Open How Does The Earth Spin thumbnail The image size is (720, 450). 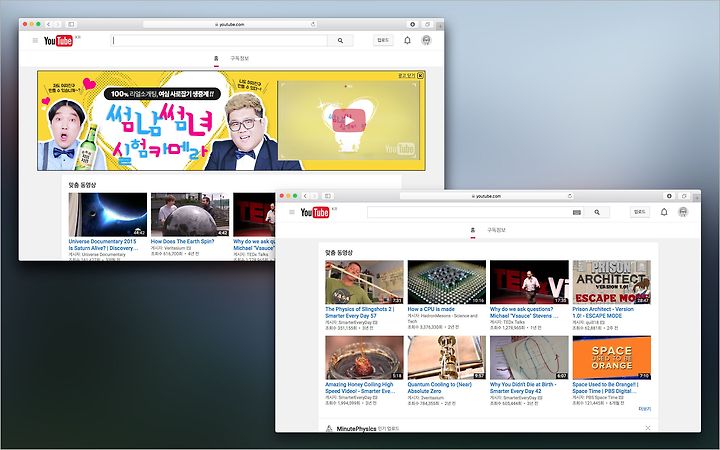pyautogui.click(x=190, y=214)
